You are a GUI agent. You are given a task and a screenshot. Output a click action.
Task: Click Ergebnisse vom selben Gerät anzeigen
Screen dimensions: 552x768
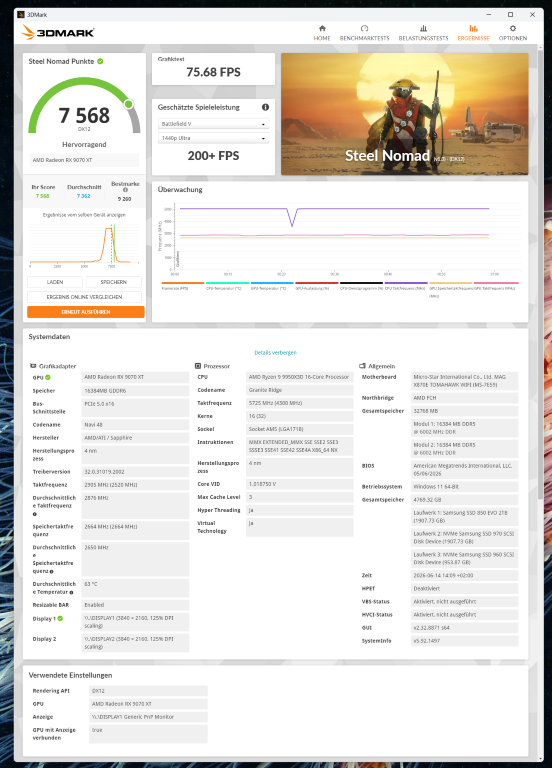pyautogui.click(x=84, y=215)
